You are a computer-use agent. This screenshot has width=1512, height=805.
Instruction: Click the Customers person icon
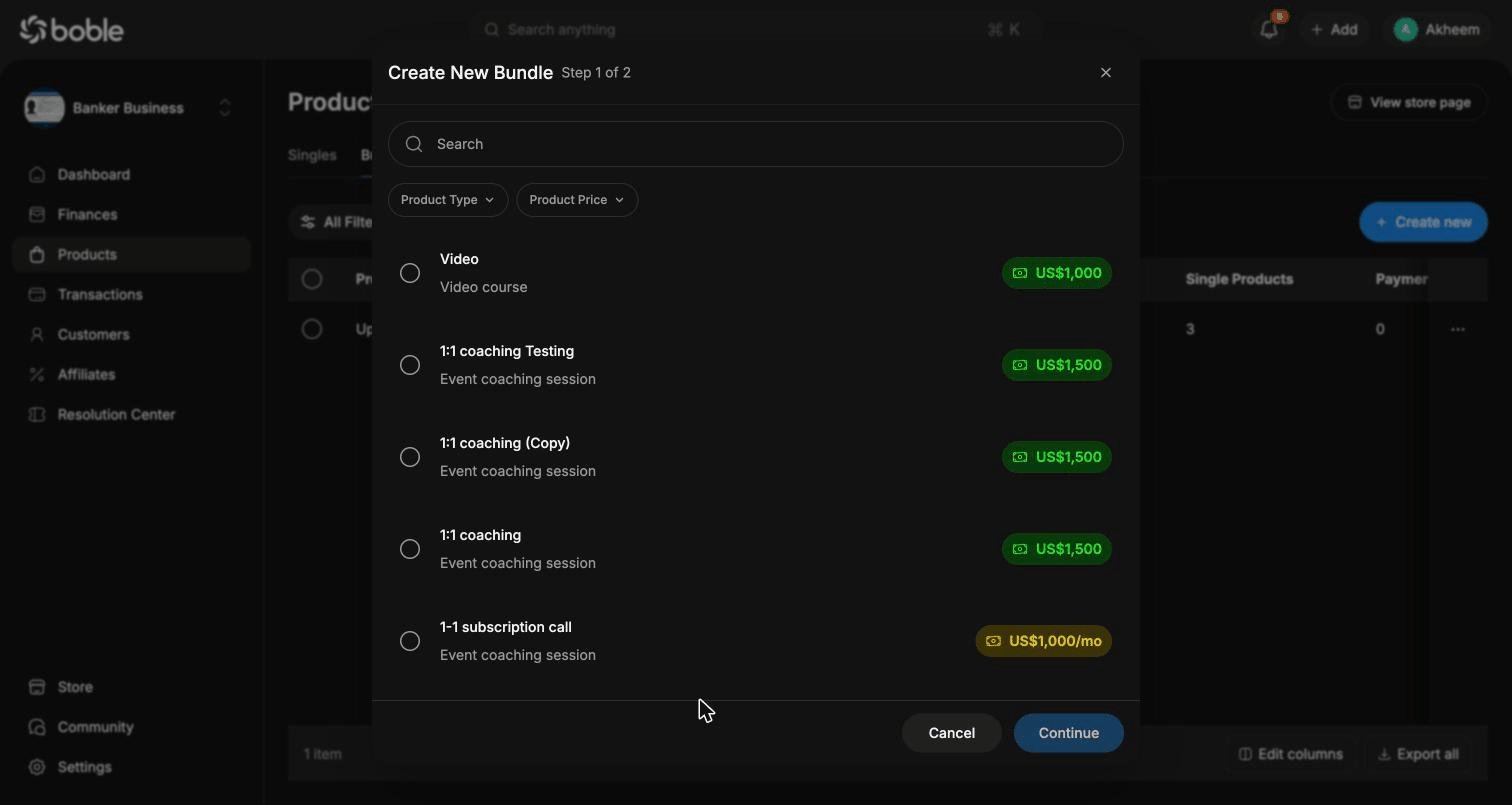pyautogui.click(x=37, y=335)
